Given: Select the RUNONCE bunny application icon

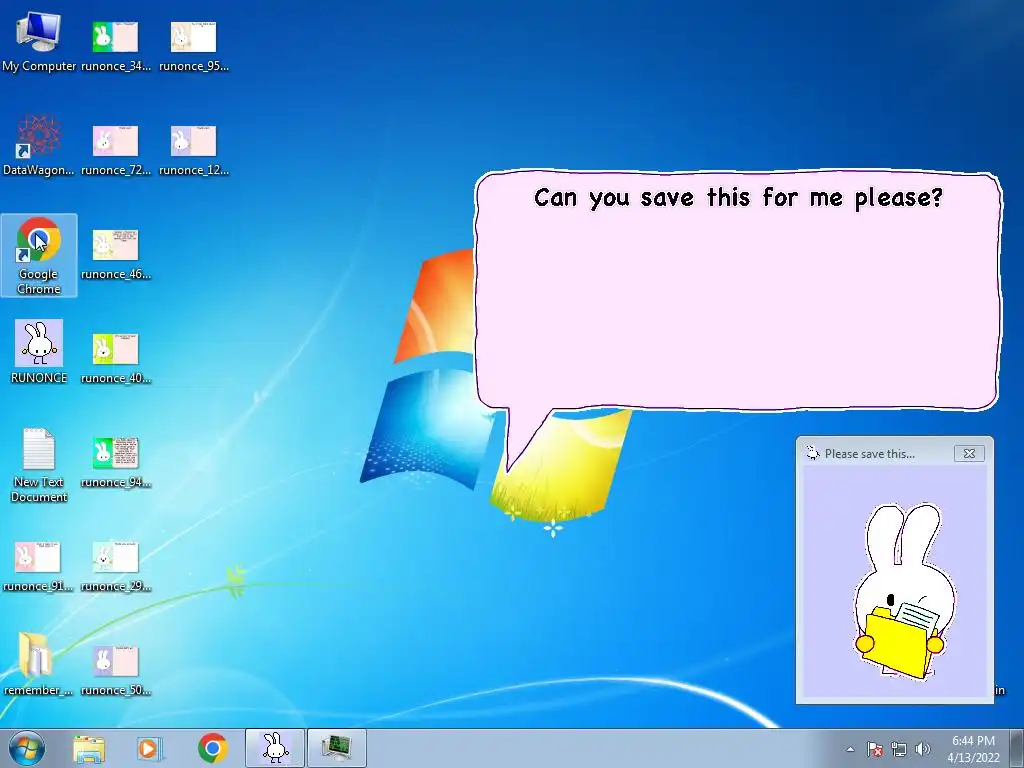Looking at the screenshot, I should pyautogui.click(x=39, y=351).
